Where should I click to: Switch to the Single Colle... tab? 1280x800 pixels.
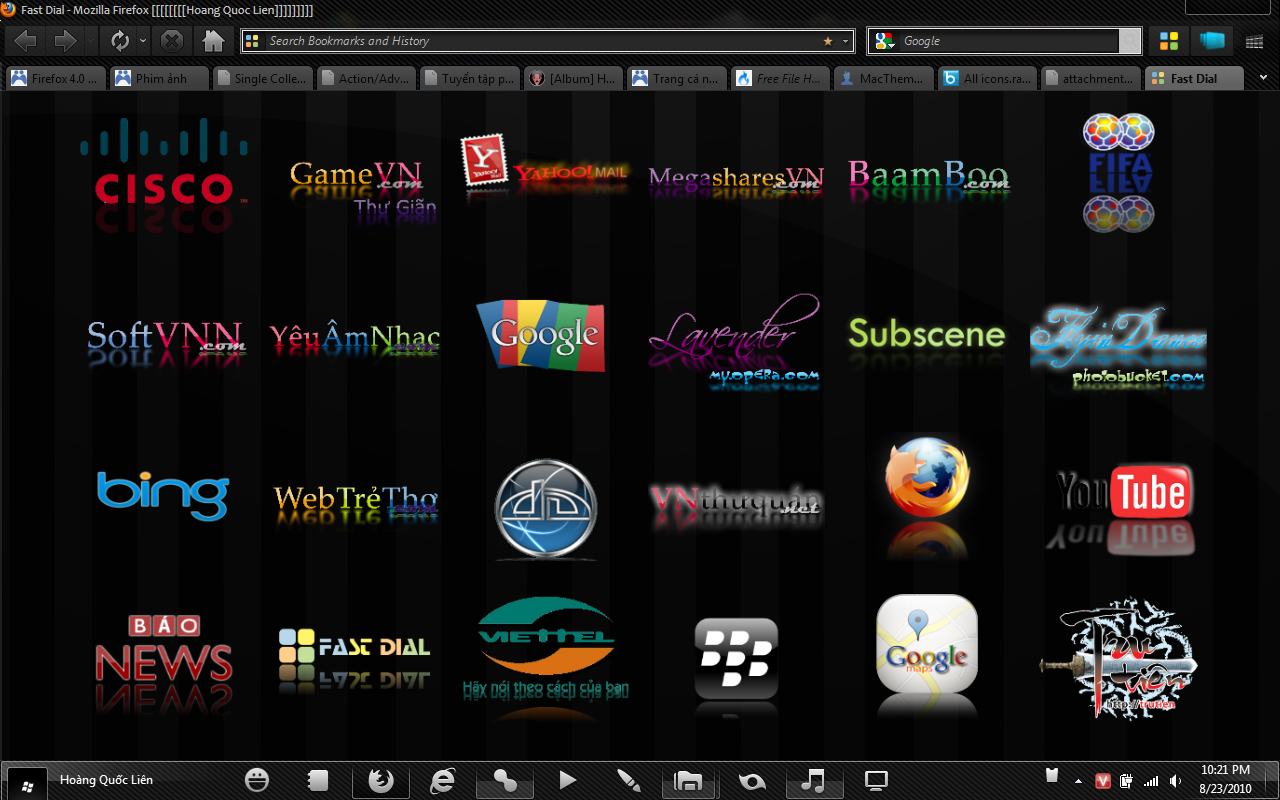coord(262,78)
